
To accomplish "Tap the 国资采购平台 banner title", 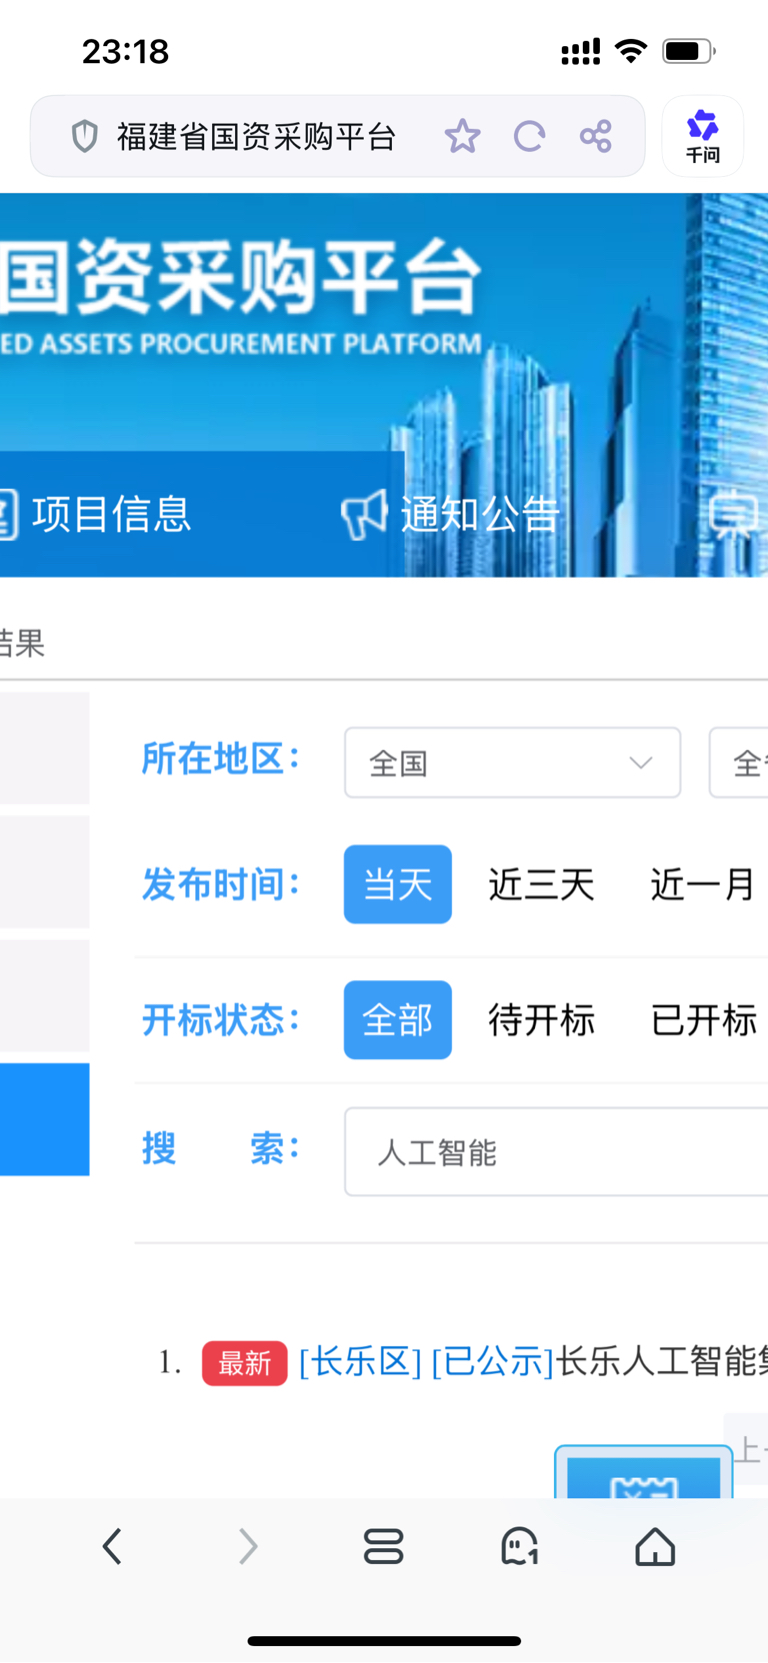I will (x=240, y=276).
